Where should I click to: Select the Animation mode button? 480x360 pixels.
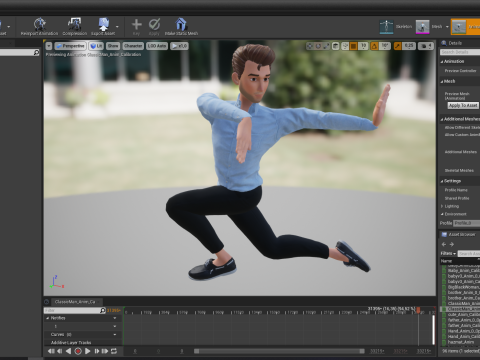point(466,27)
